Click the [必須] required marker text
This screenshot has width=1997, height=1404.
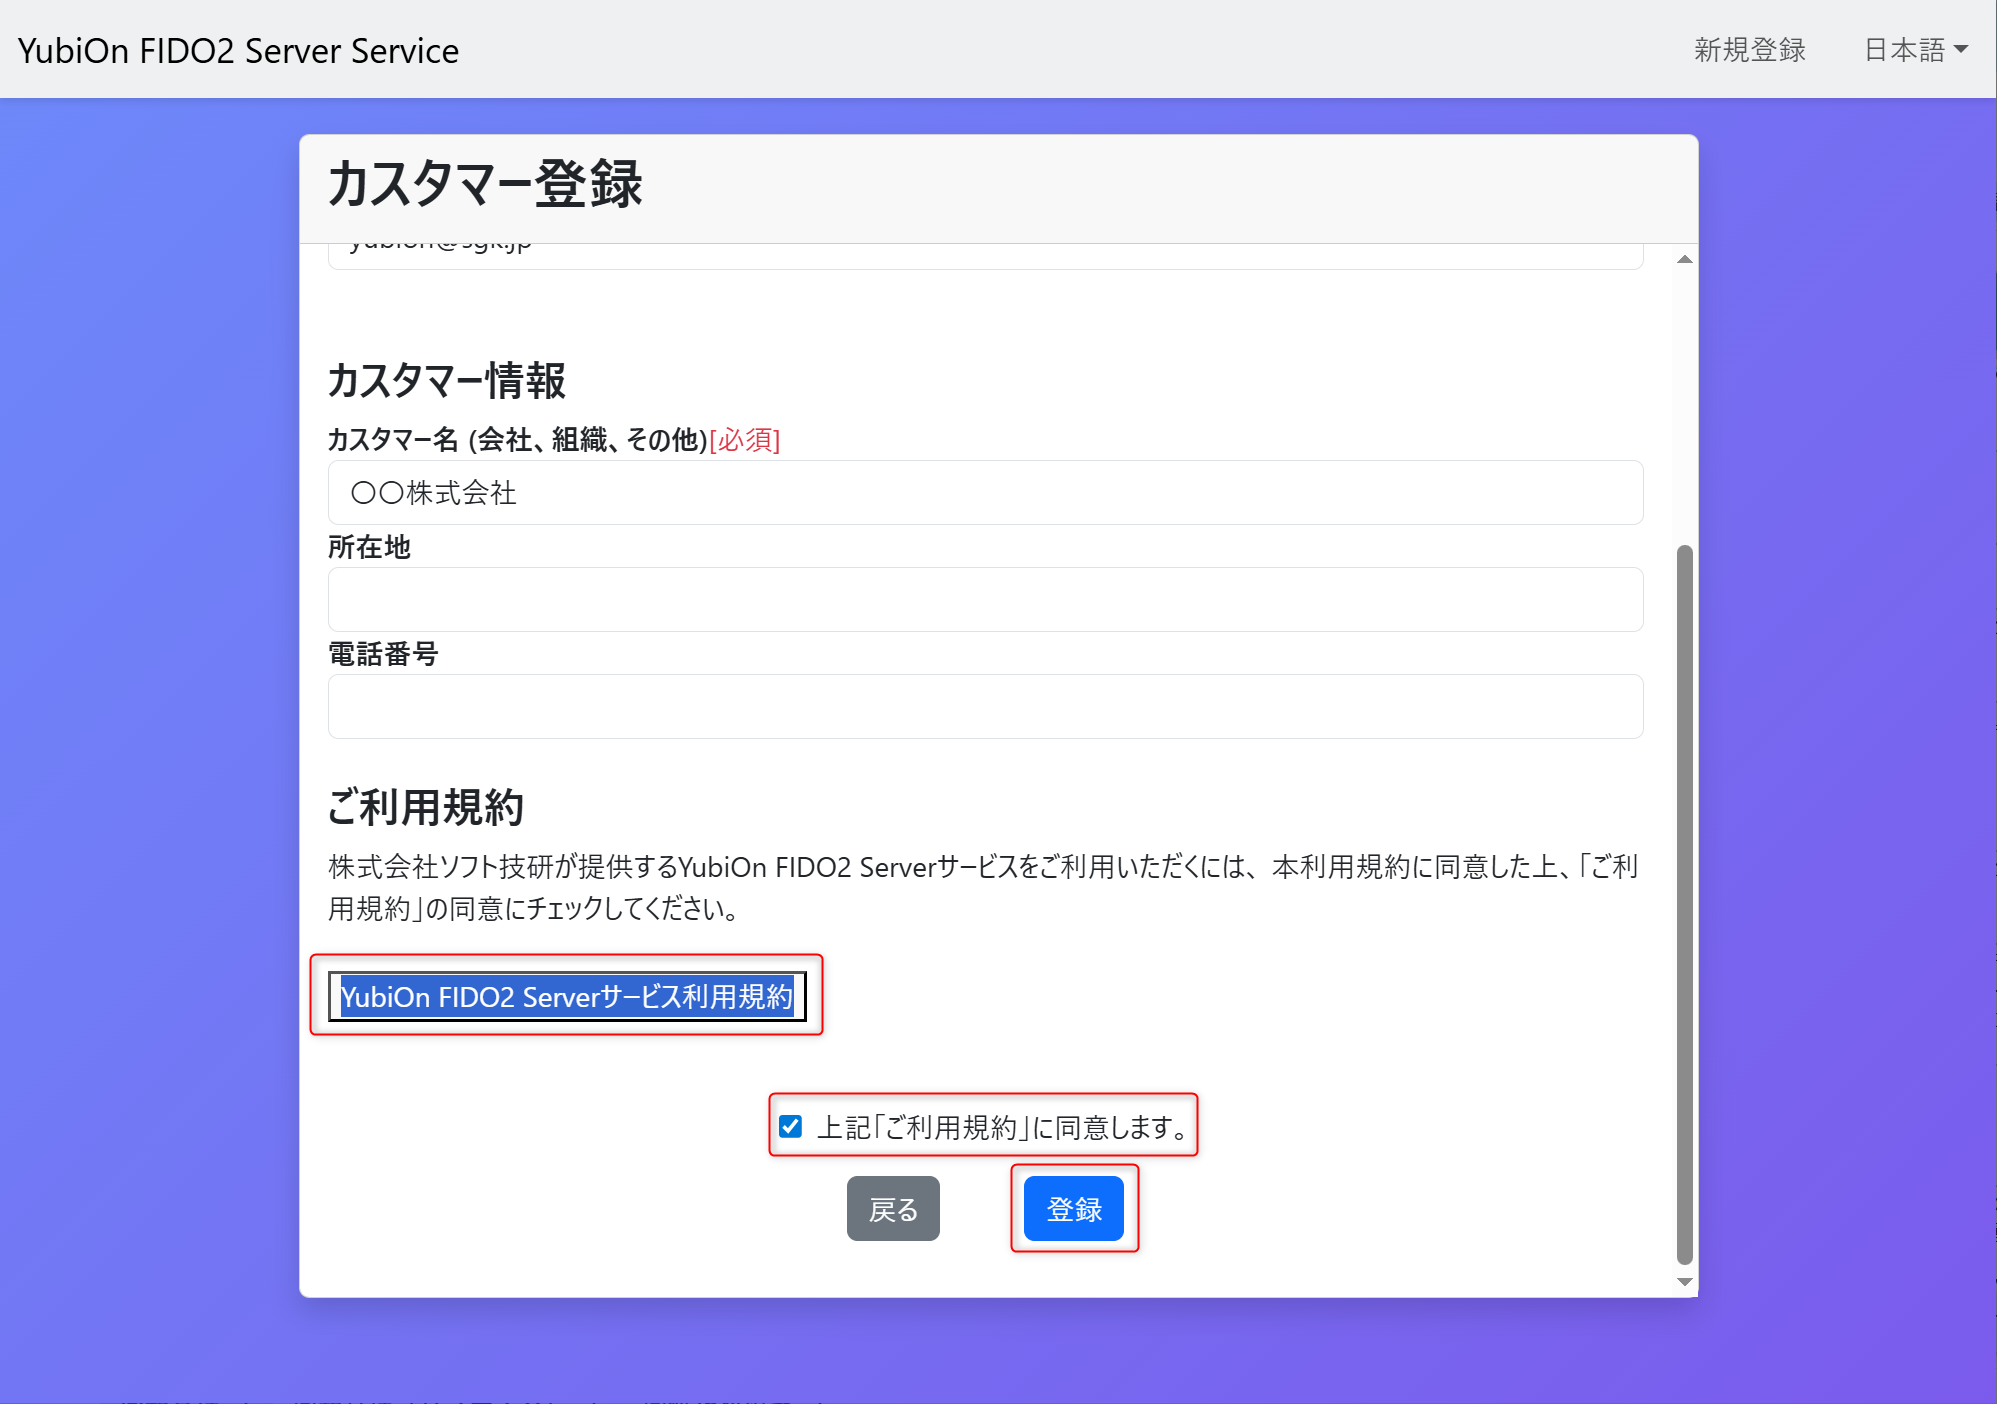pyautogui.click(x=745, y=439)
